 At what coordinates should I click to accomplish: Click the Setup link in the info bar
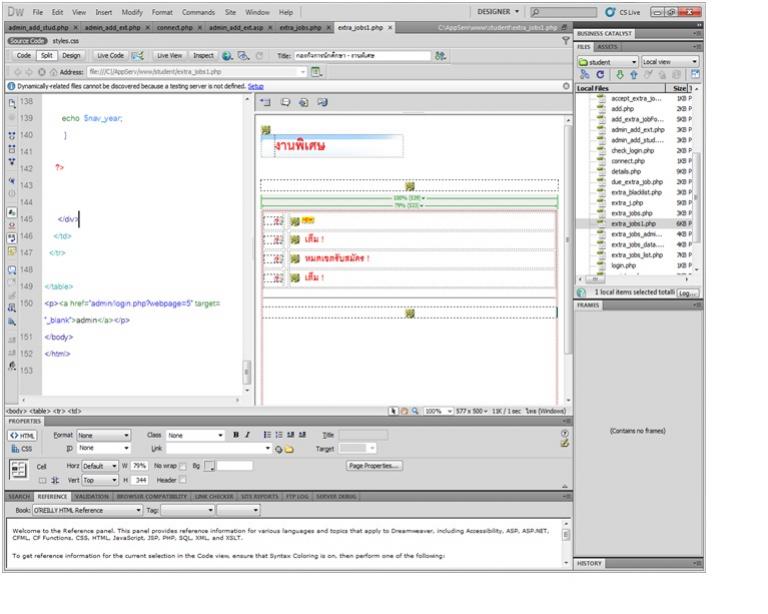point(256,87)
